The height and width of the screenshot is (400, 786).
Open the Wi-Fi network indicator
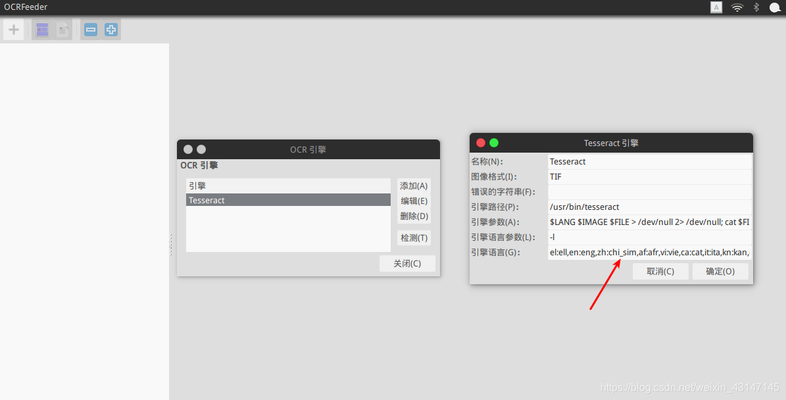coord(737,7)
